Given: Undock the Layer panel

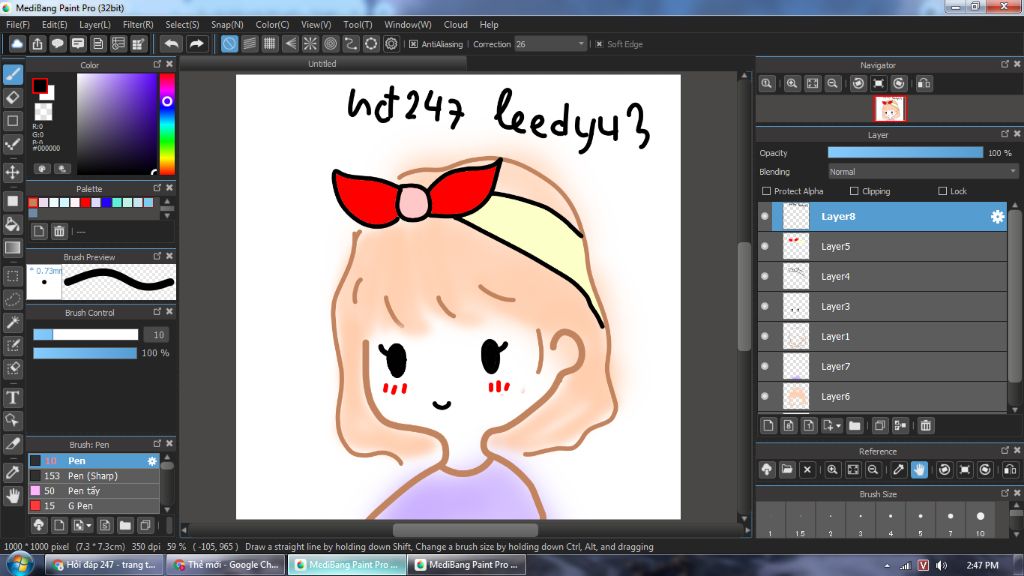Looking at the screenshot, I should pyautogui.click(x=1004, y=134).
